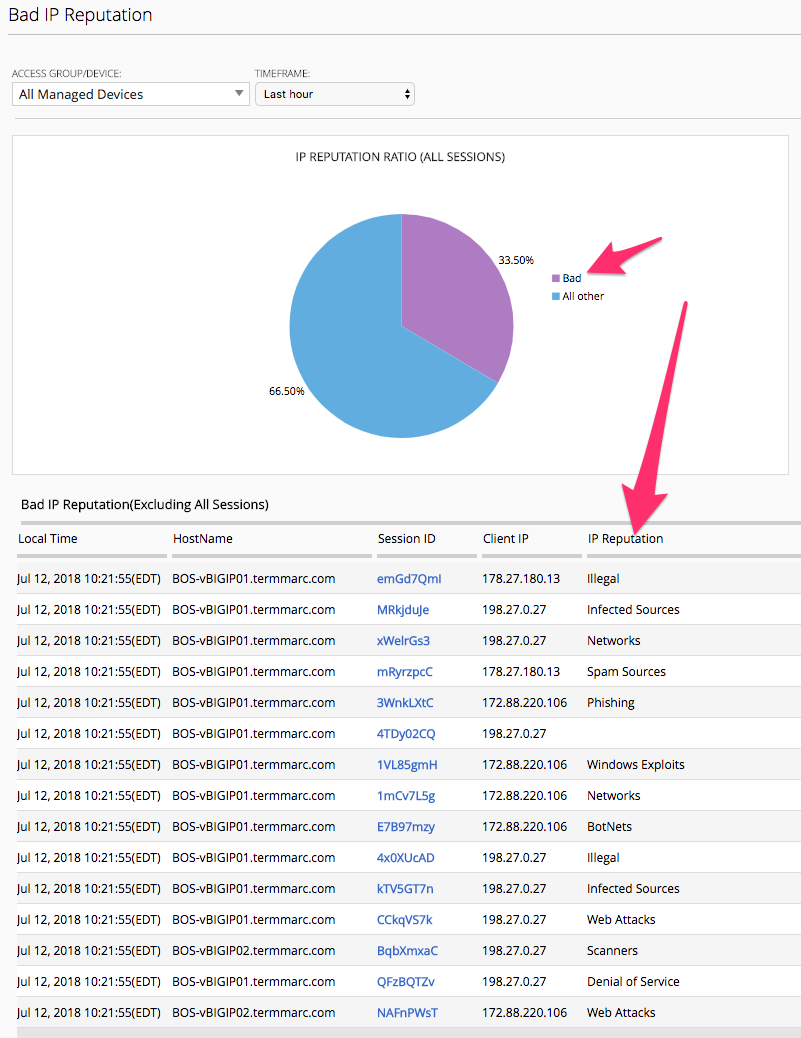Click the purple Bad legend swatch
Viewport: 801px width, 1038px height.
pyautogui.click(x=556, y=278)
